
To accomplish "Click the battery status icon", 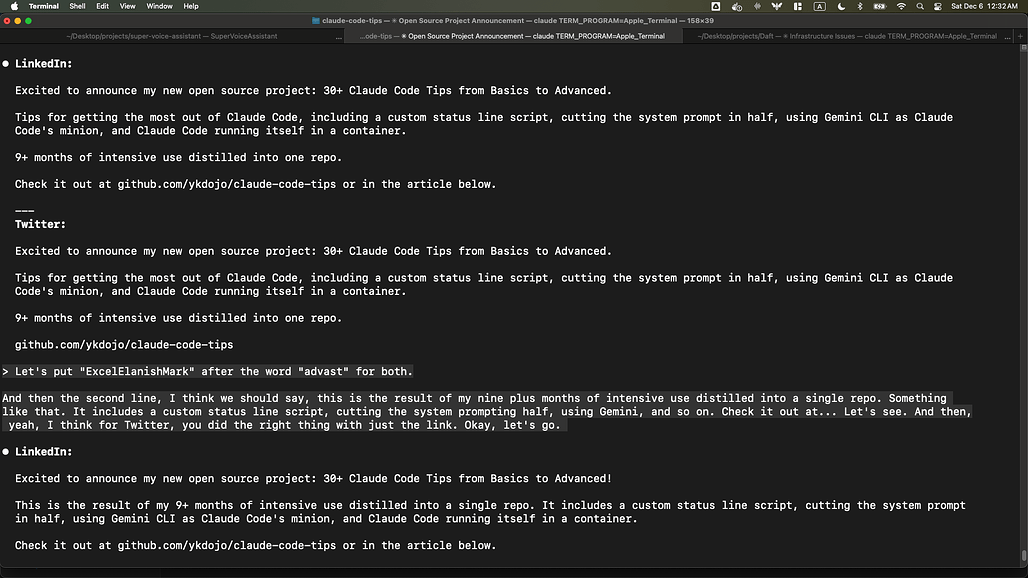I will (879, 6).
